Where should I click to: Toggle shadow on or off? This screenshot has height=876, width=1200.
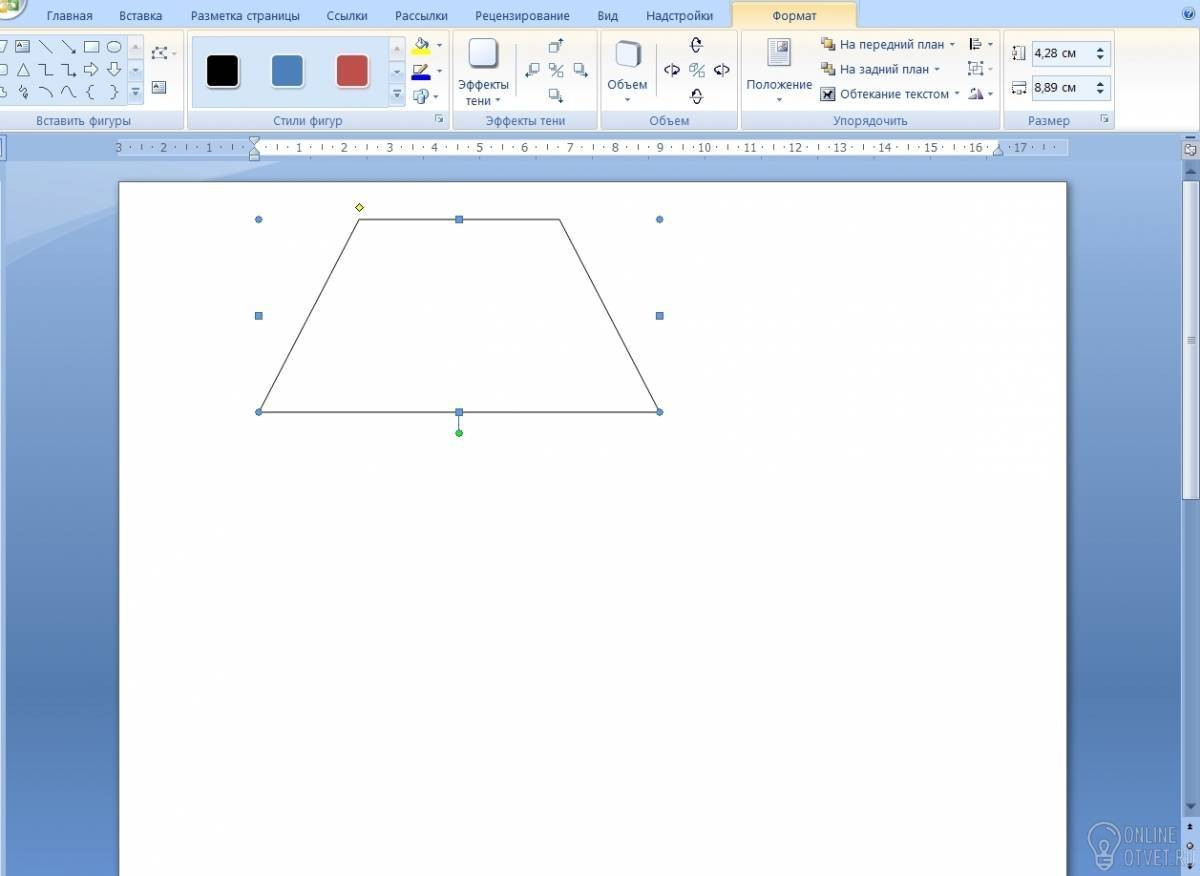coord(556,70)
